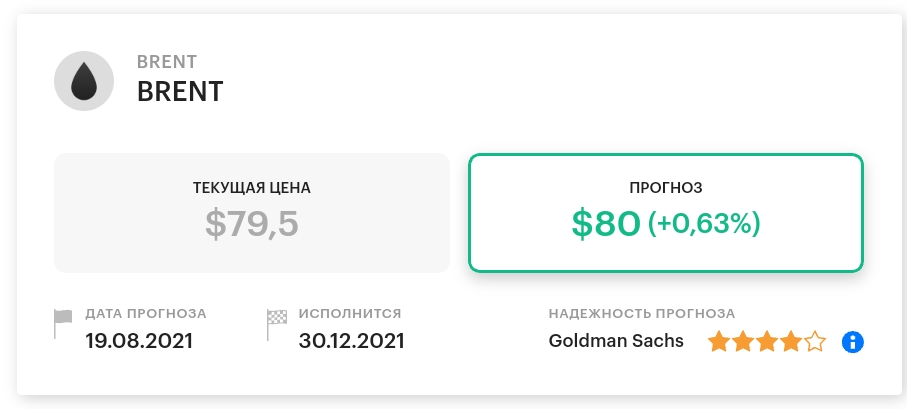The image size is (907, 409).
Task: Click the +0,63% growth percentage
Action: click(703, 224)
